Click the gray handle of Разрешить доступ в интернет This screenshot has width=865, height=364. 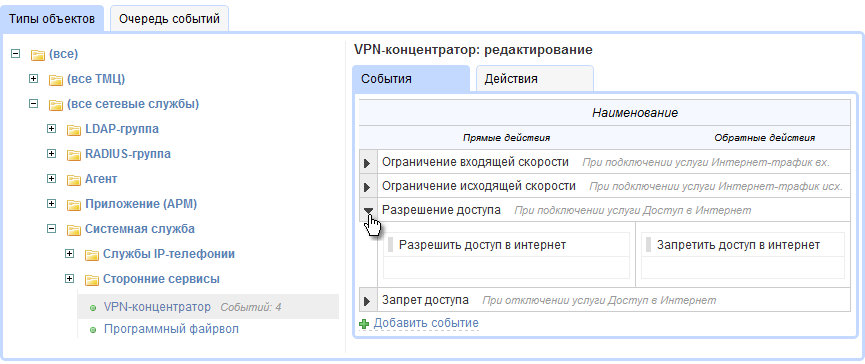391,245
